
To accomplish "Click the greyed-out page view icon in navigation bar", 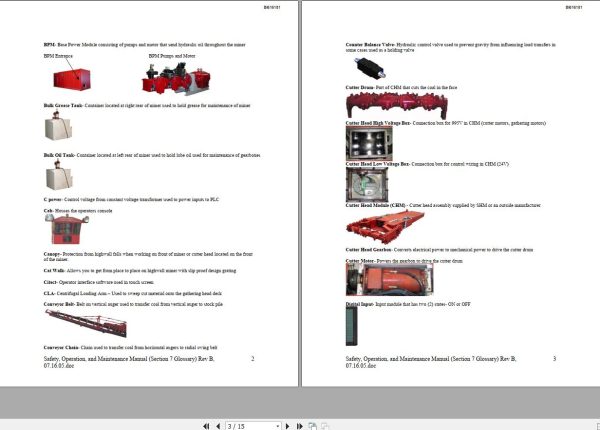I will [325, 426].
